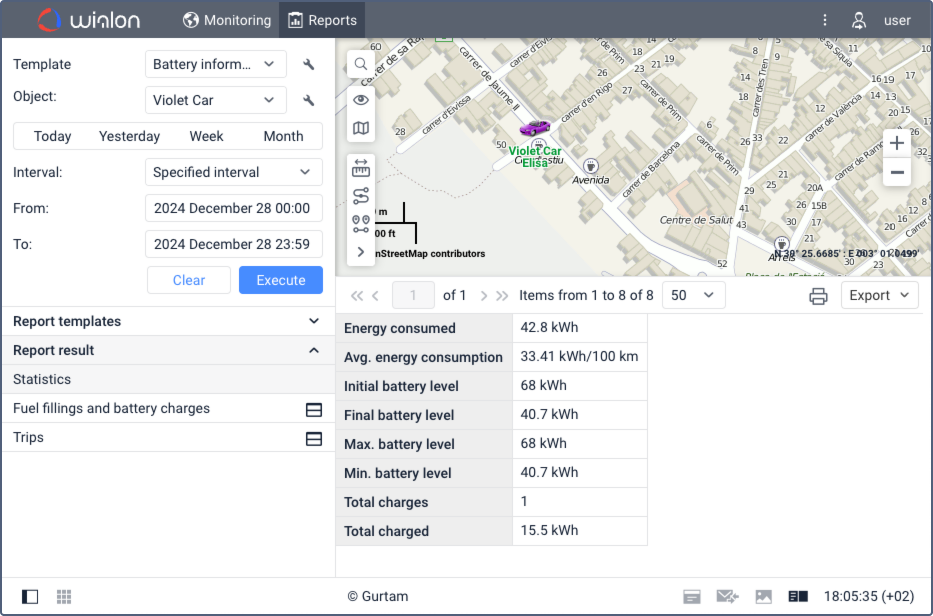Toggle visible layers eye icon on map
Screen dimensions: 933x616
pyautogui.click(x=361, y=99)
